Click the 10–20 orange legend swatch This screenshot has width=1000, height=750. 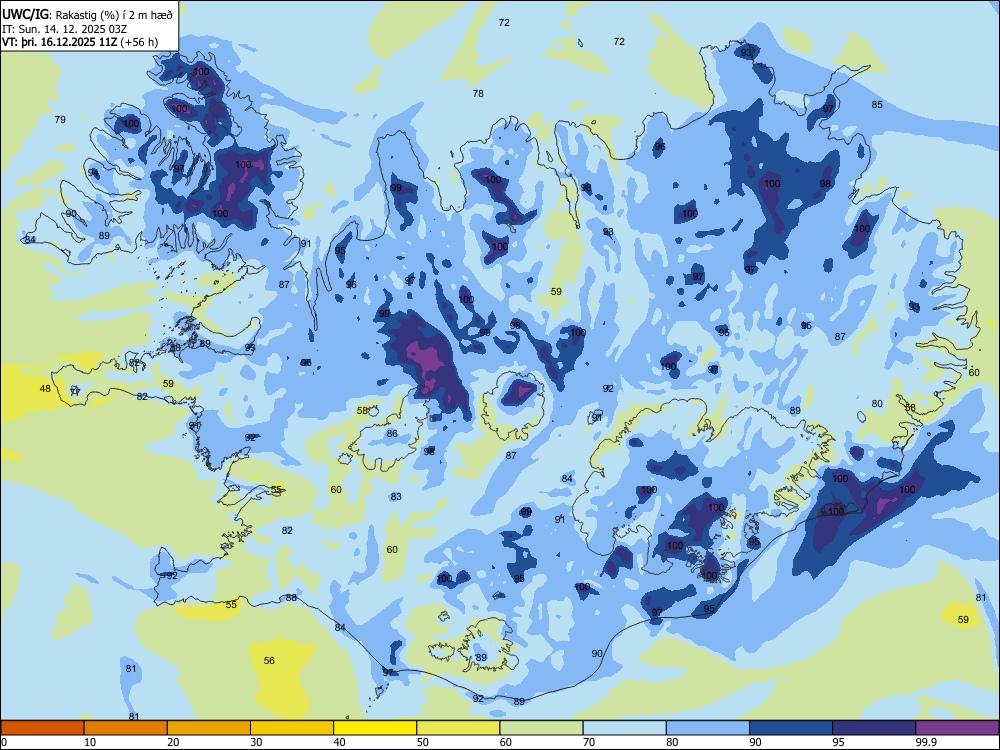tap(126, 728)
